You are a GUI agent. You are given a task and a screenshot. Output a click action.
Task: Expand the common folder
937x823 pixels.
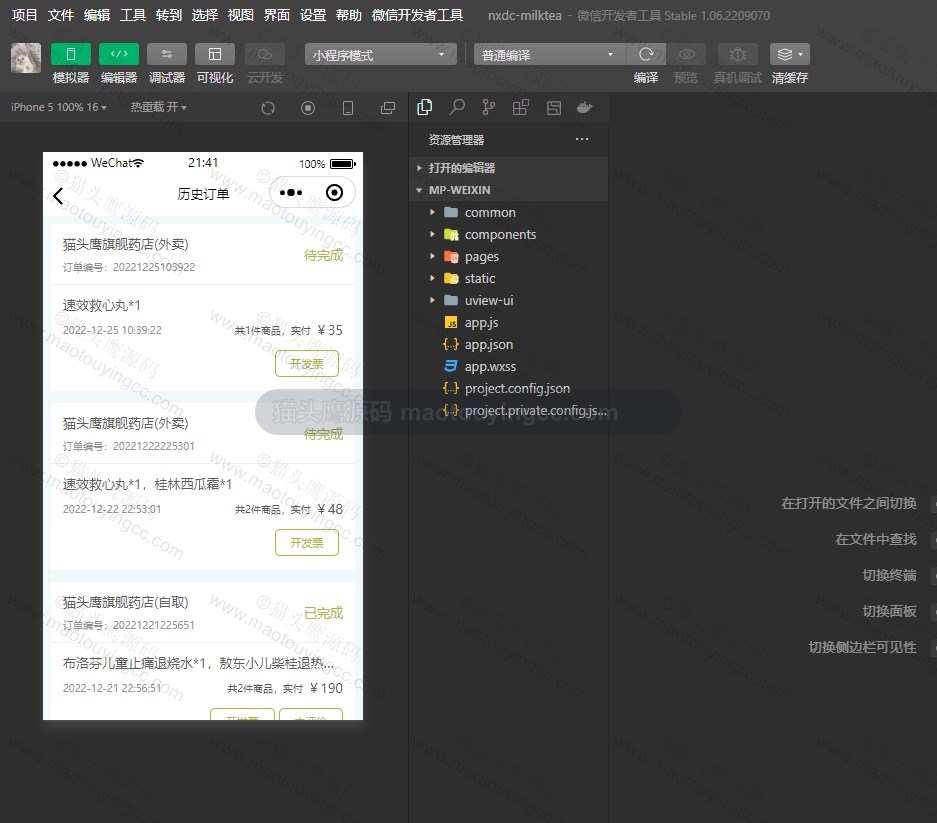[509, 212]
